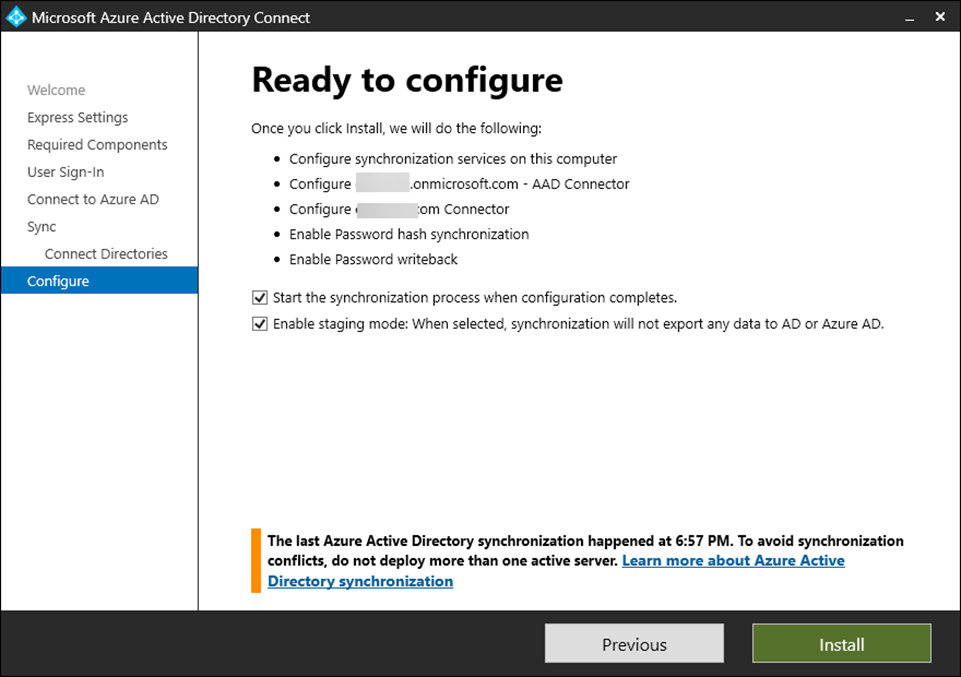The image size is (961, 677).
Task: Select the highlighted Configure step
Action: click(58, 281)
